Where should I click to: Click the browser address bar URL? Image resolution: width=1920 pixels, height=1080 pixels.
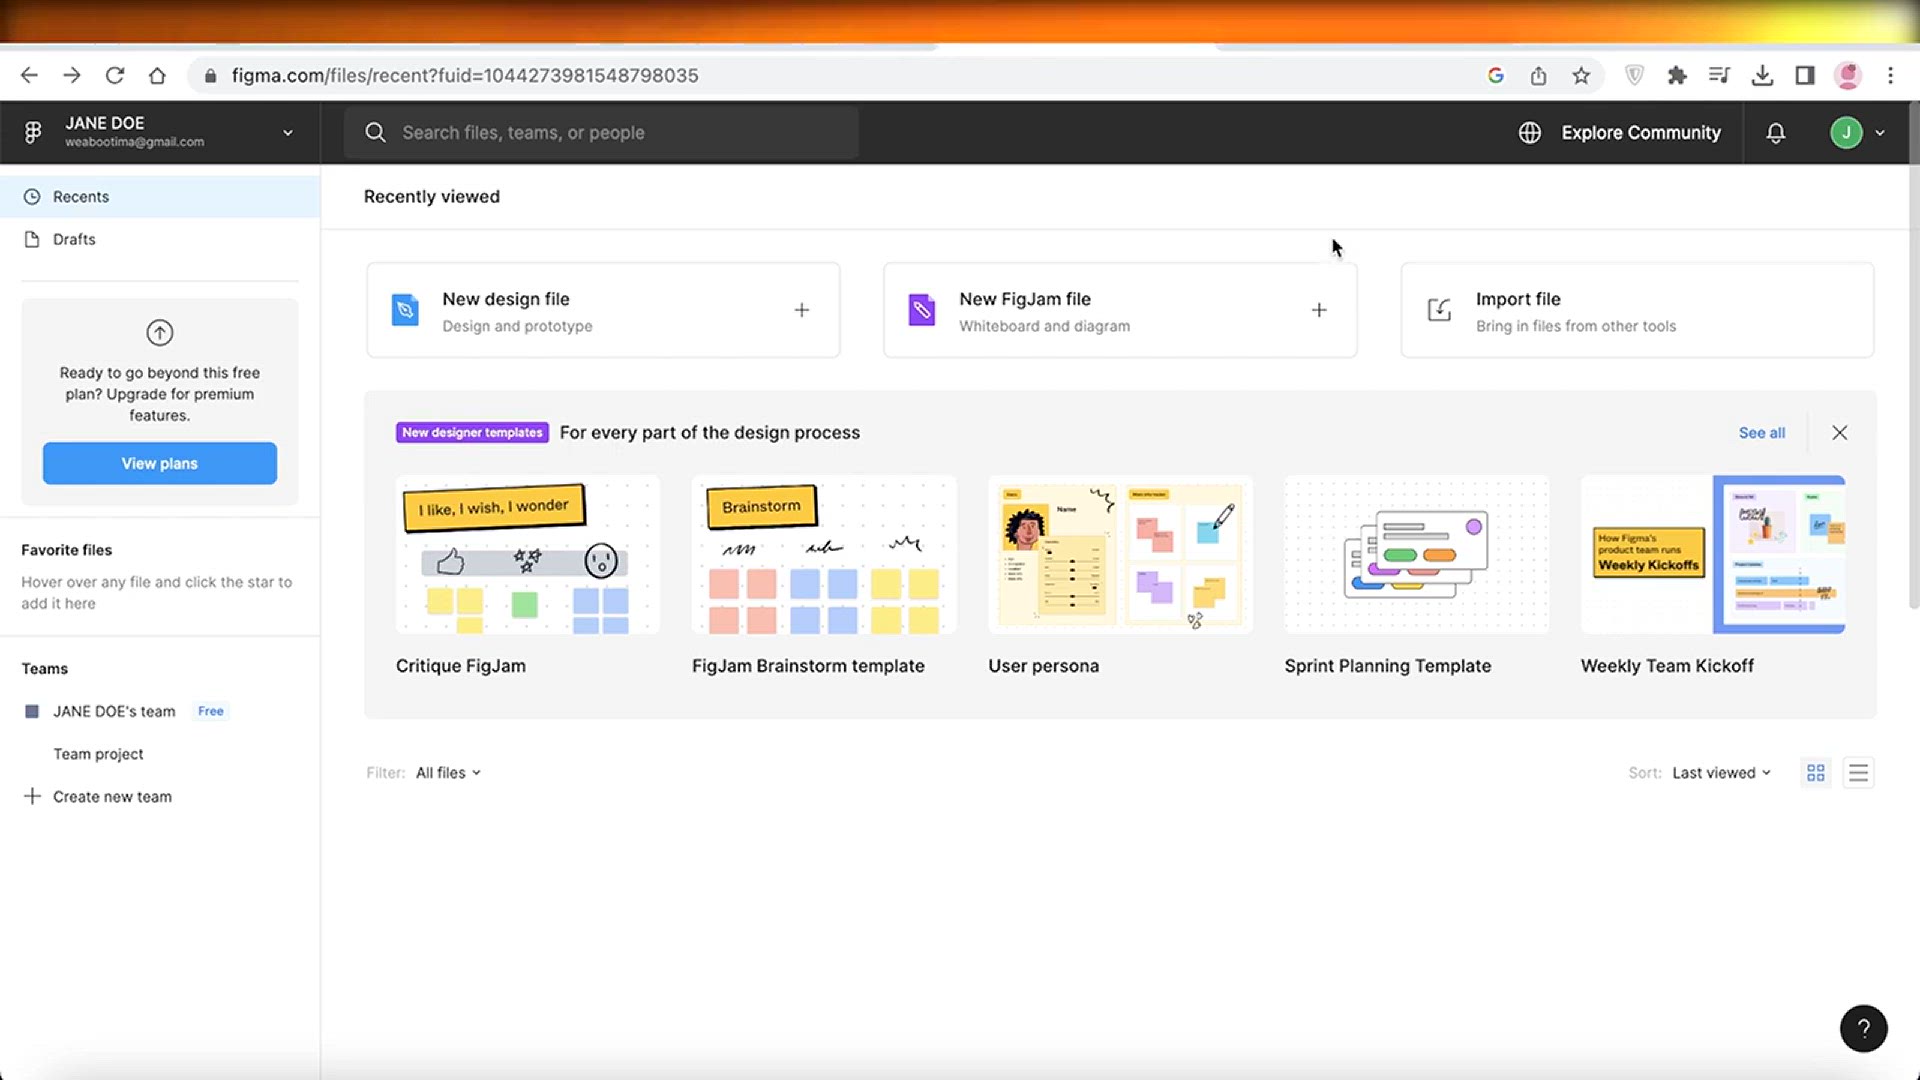465,75
